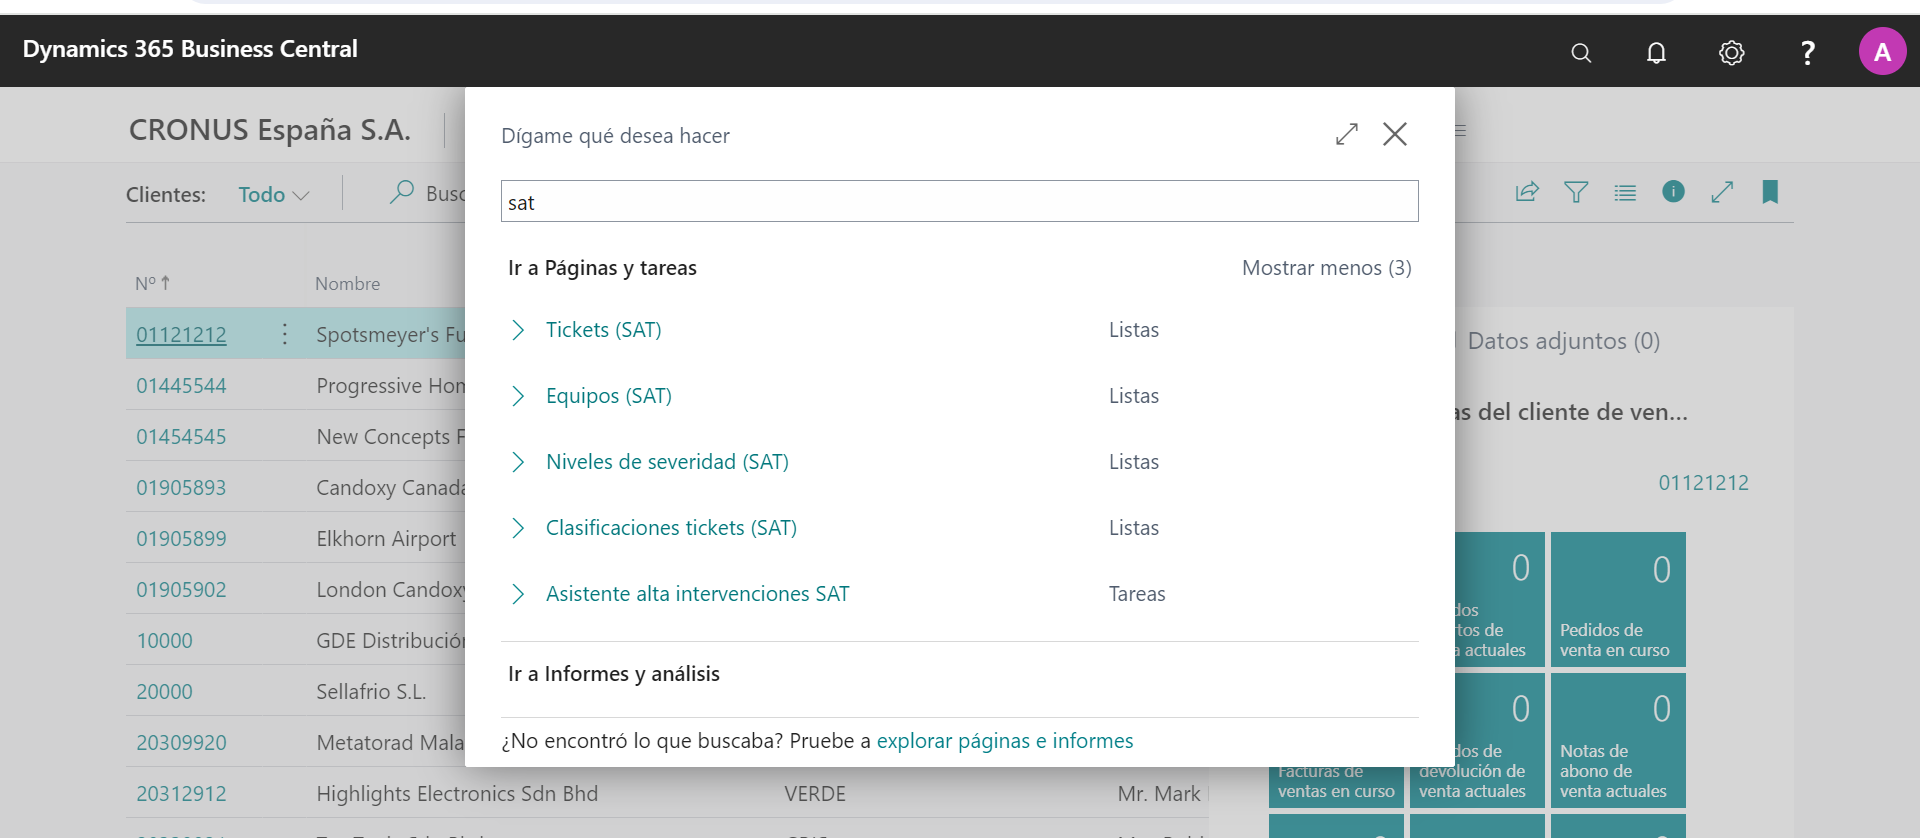Viewport: 1920px width, 838px height.
Task: Close the 'Dígame qué desea hacer' dialog
Action: pos(1395,134)
